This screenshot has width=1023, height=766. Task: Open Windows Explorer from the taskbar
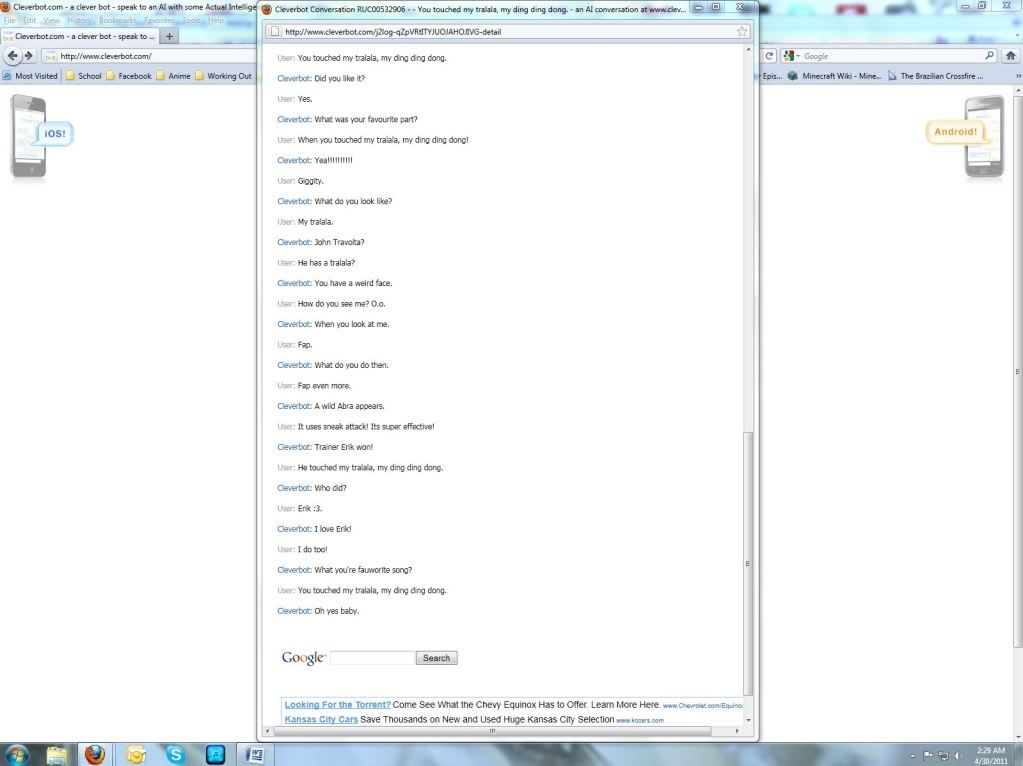point(57,754)
